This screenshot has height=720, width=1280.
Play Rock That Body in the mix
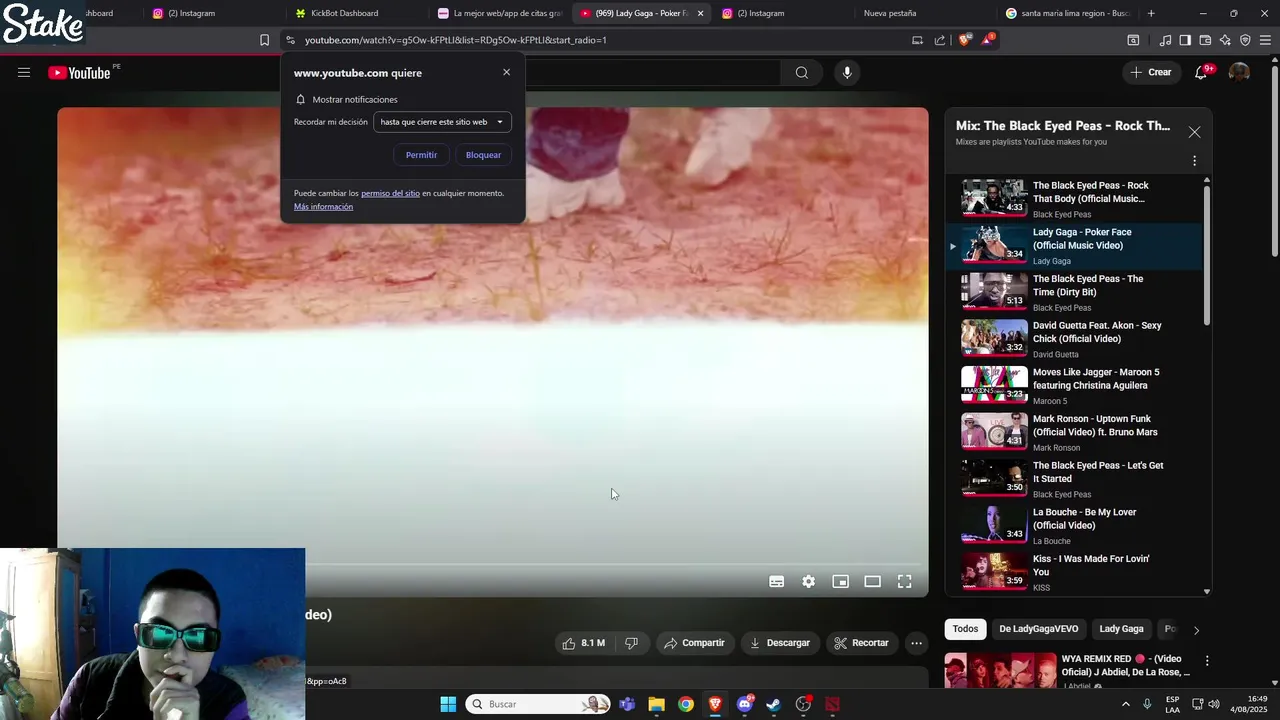pyautogui.click(x=1074, y=199)
